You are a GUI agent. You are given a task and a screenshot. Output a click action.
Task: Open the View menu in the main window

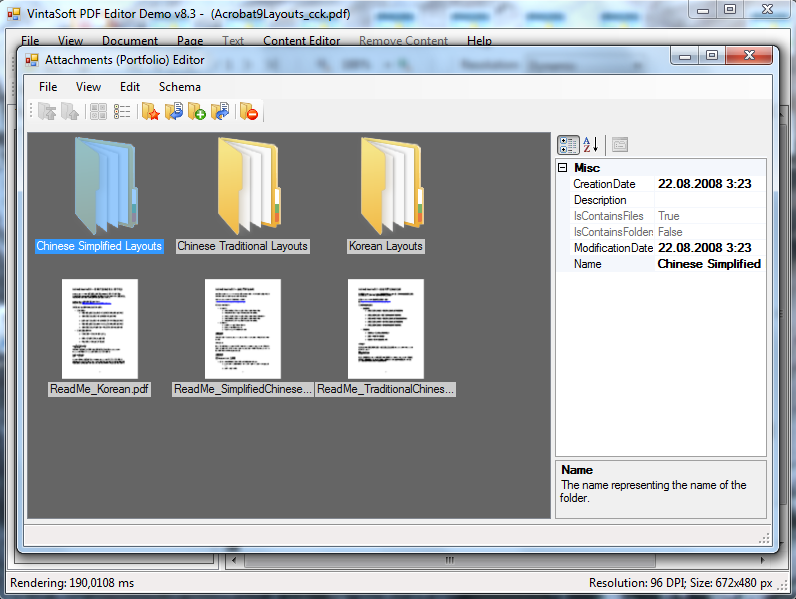70,41
